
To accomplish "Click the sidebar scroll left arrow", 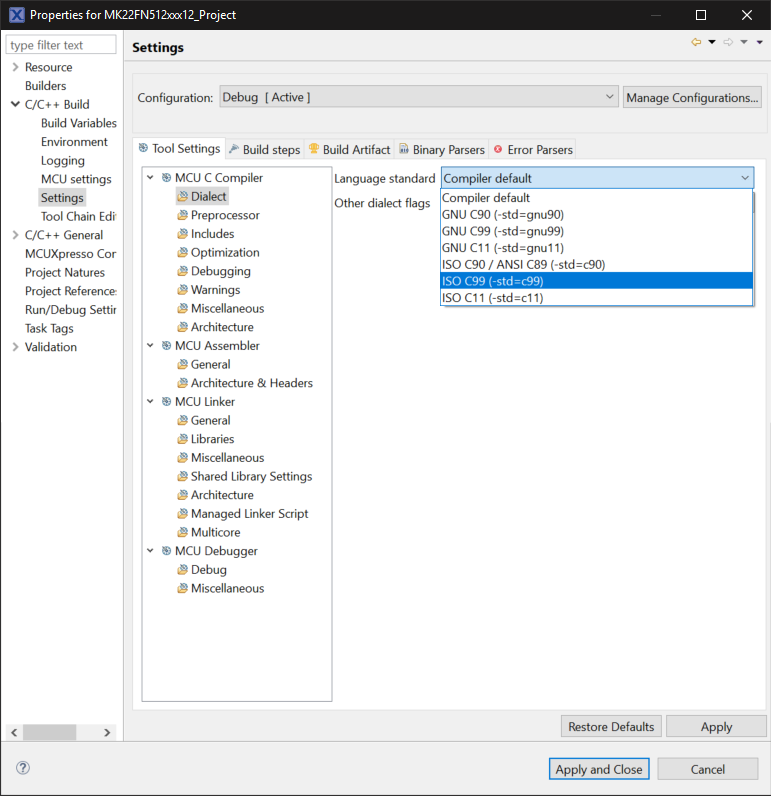I will click(x=14, y=732).
